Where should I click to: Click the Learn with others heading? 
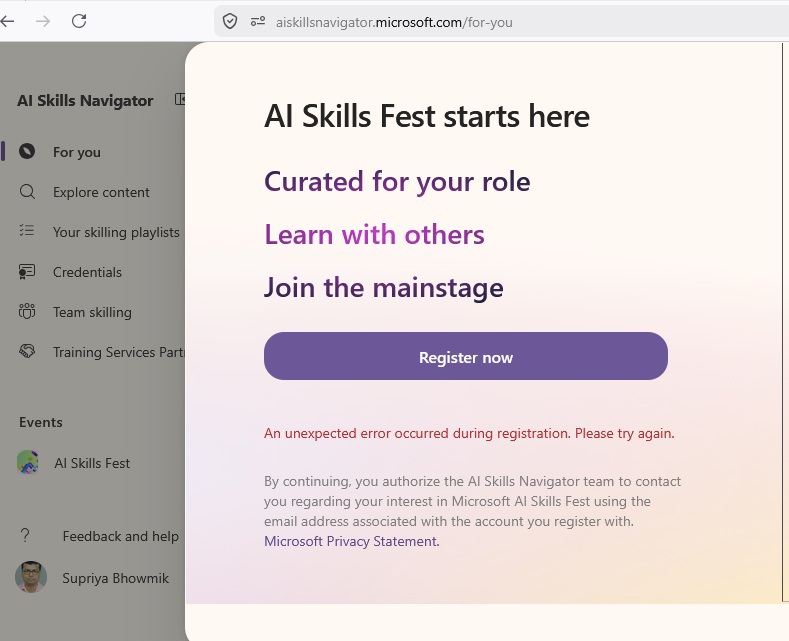(x=374, y=234)
